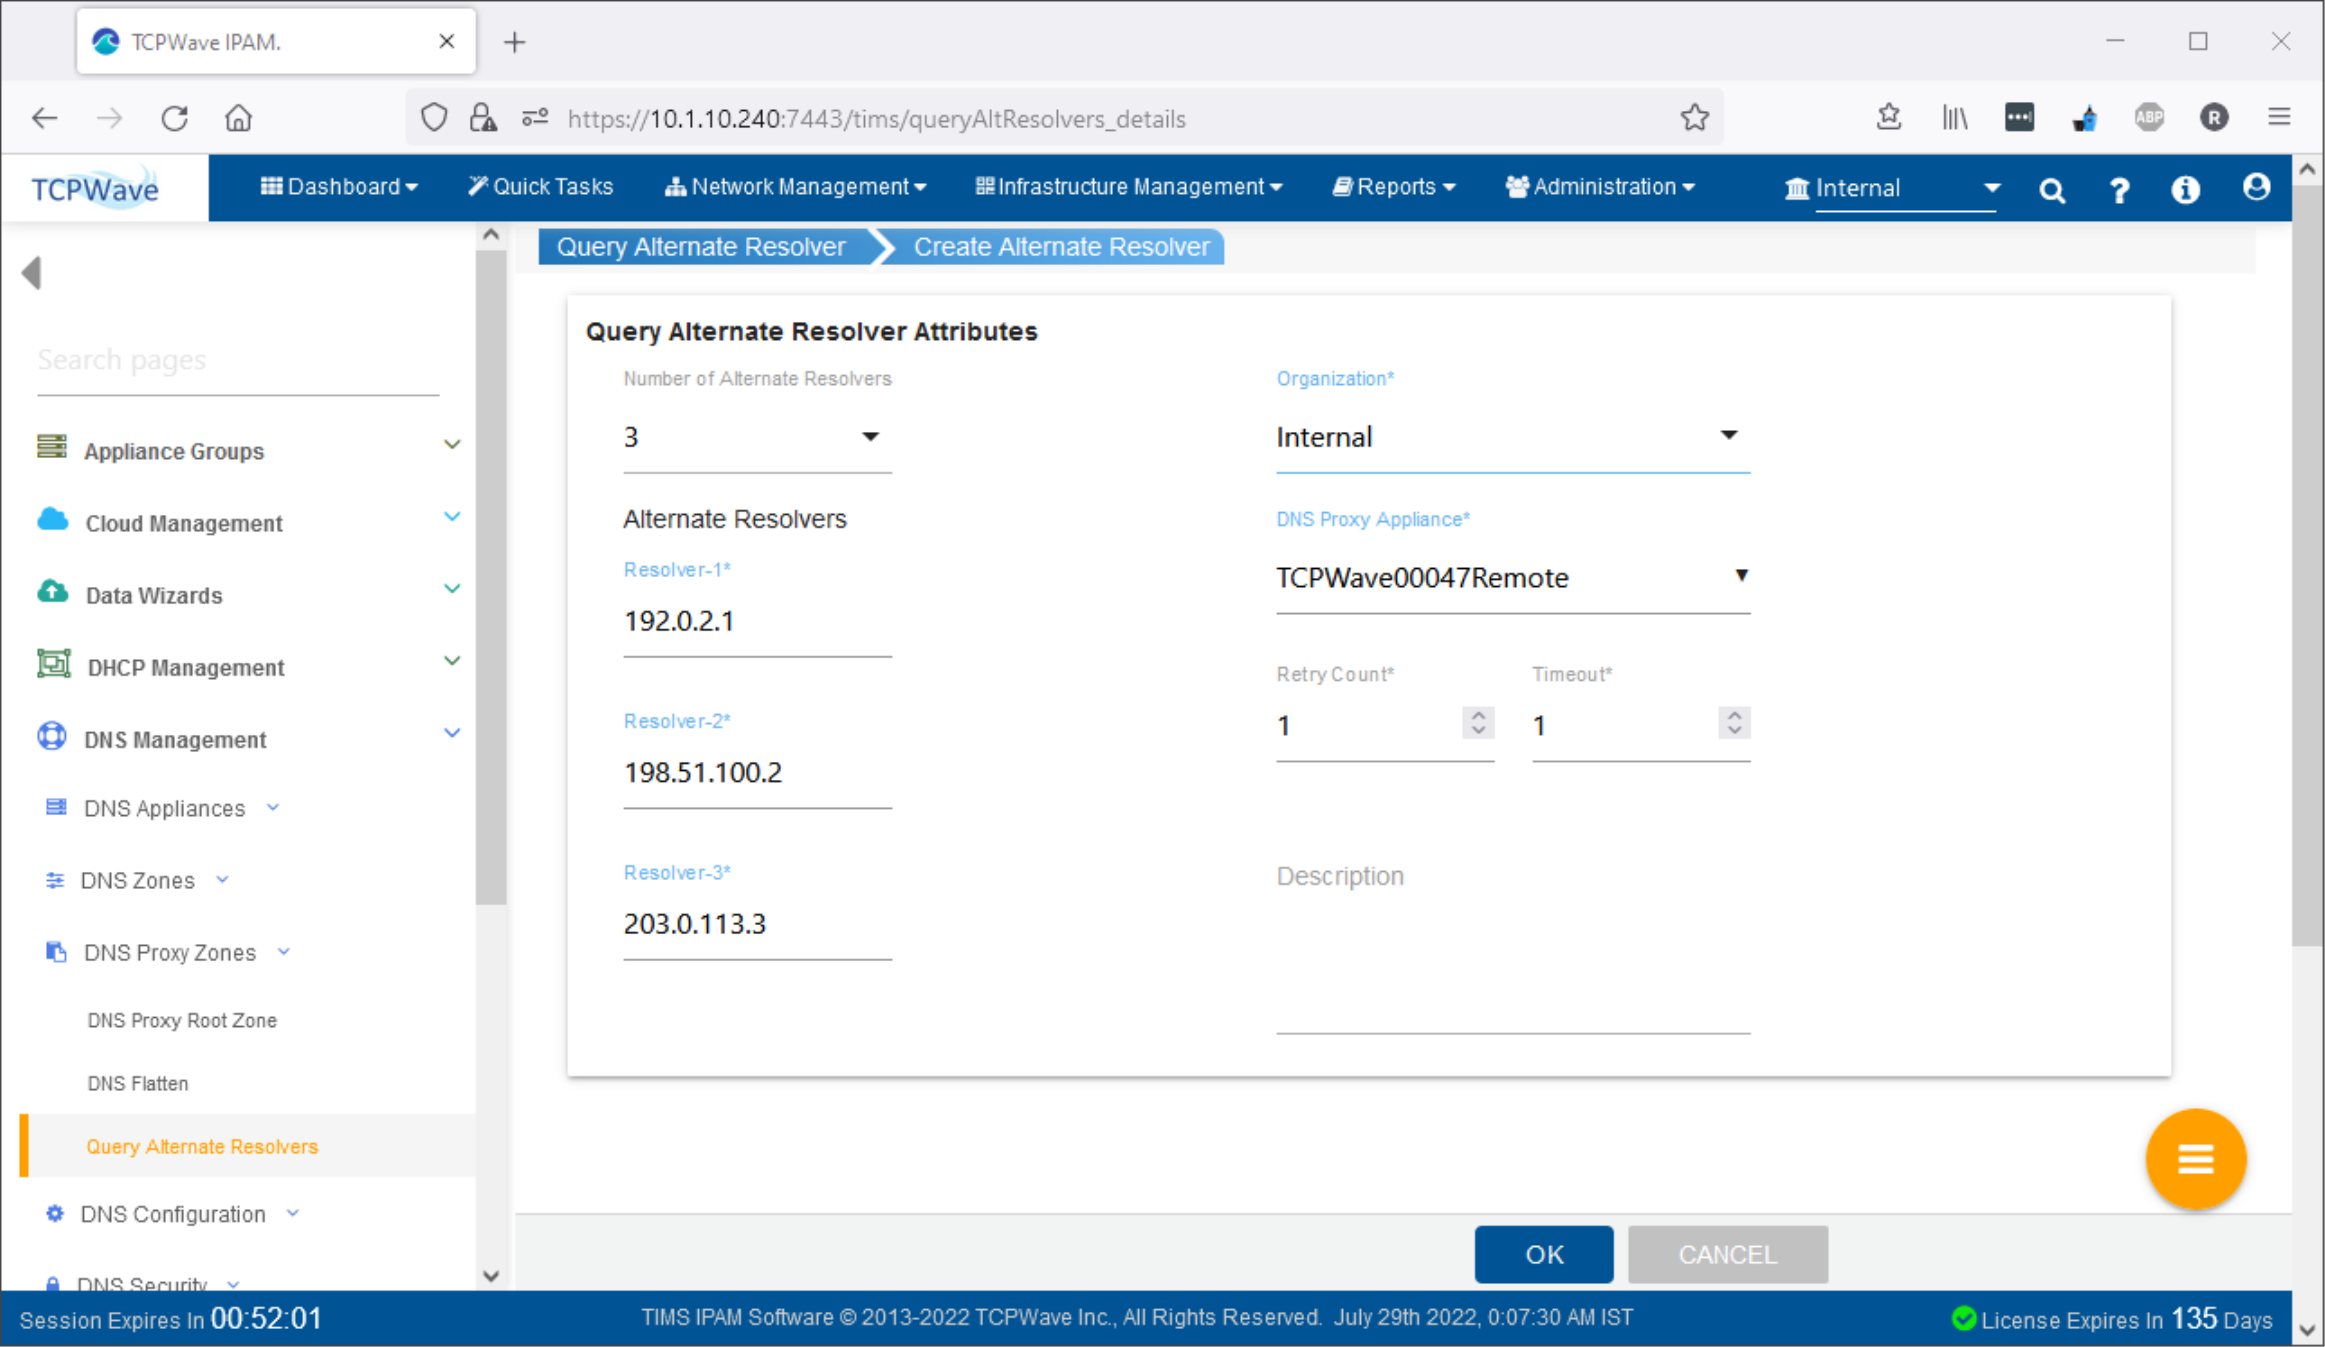Click the TCPWave logo
The width and height of the screenshot is (2325, 1347).
[95, 188]
